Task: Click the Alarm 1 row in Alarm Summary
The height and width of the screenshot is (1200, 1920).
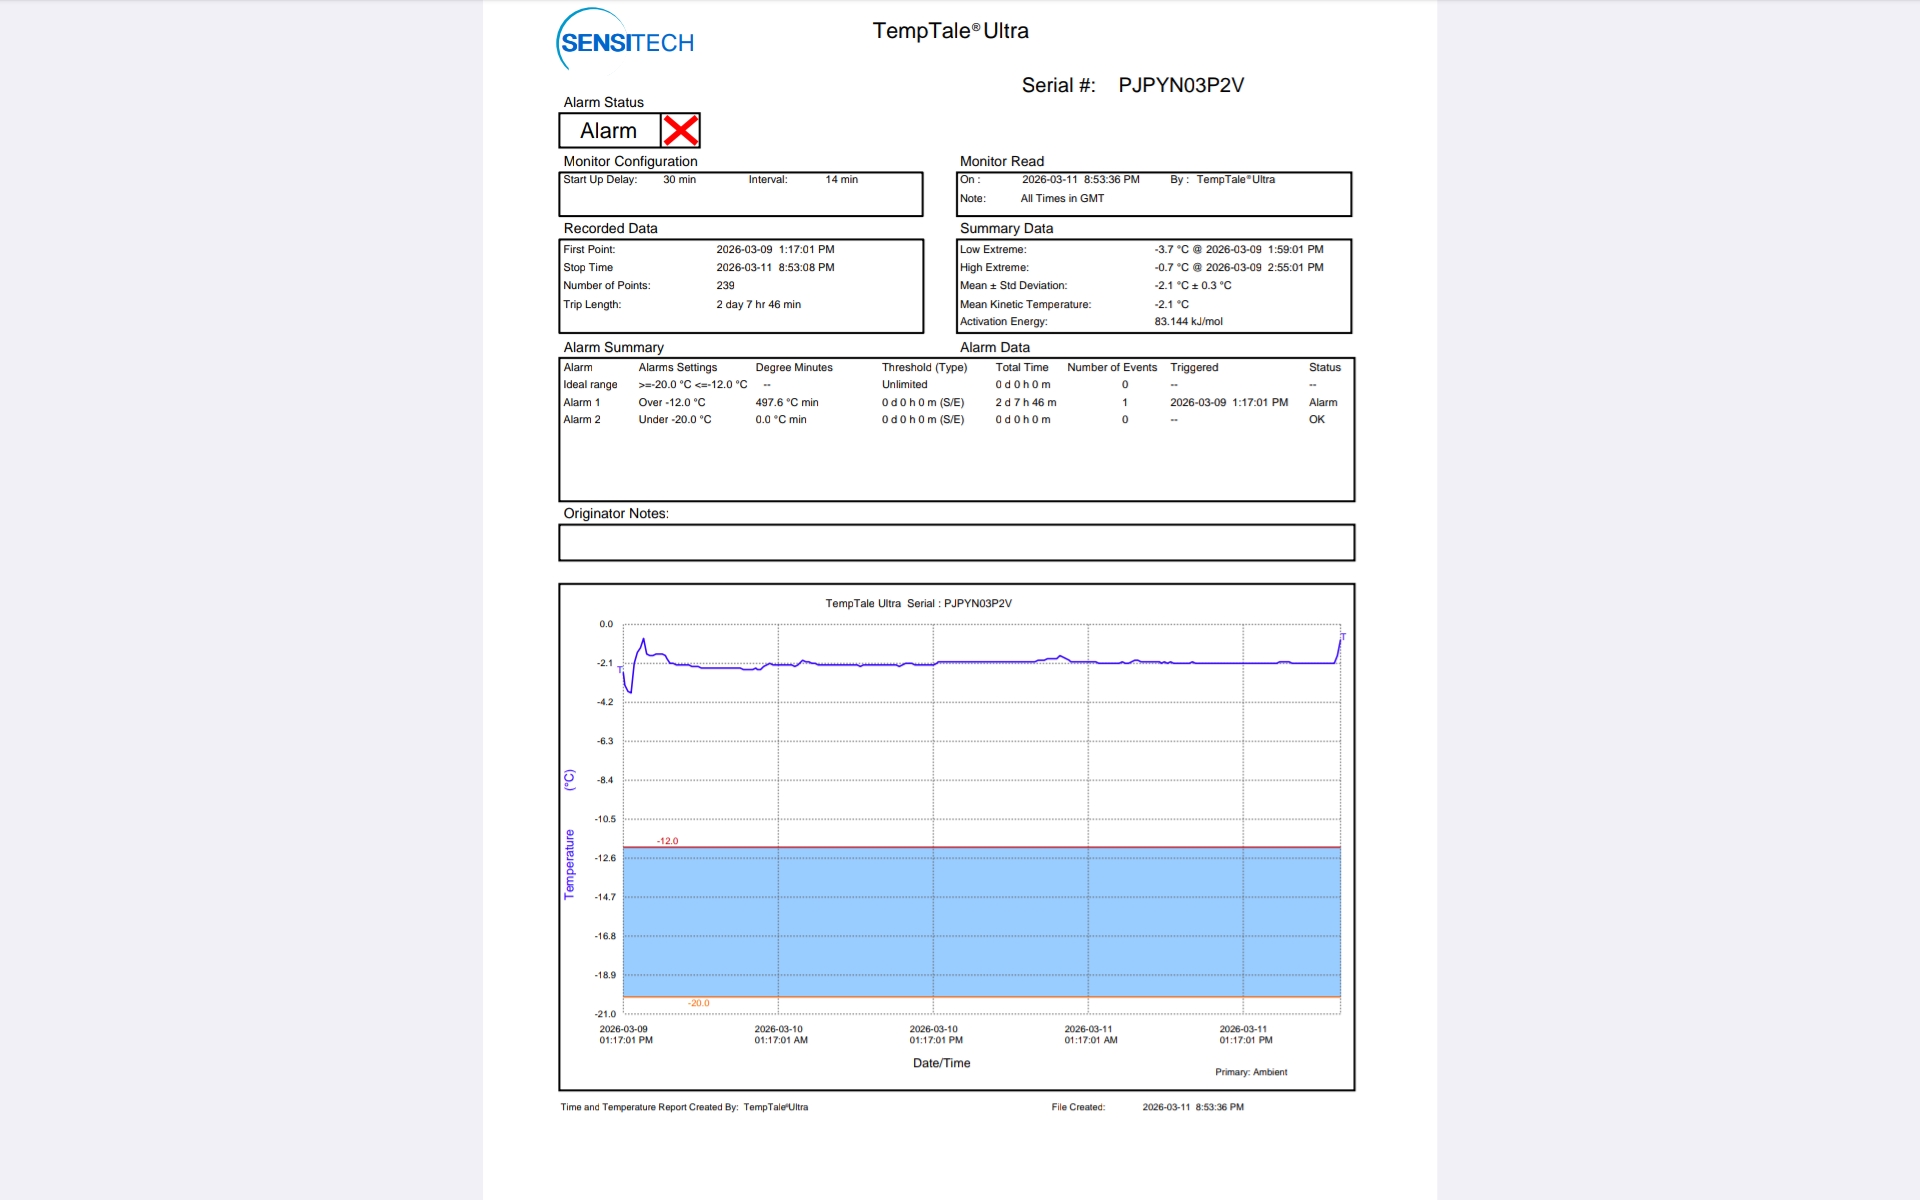Action: (x=582, y=403)
